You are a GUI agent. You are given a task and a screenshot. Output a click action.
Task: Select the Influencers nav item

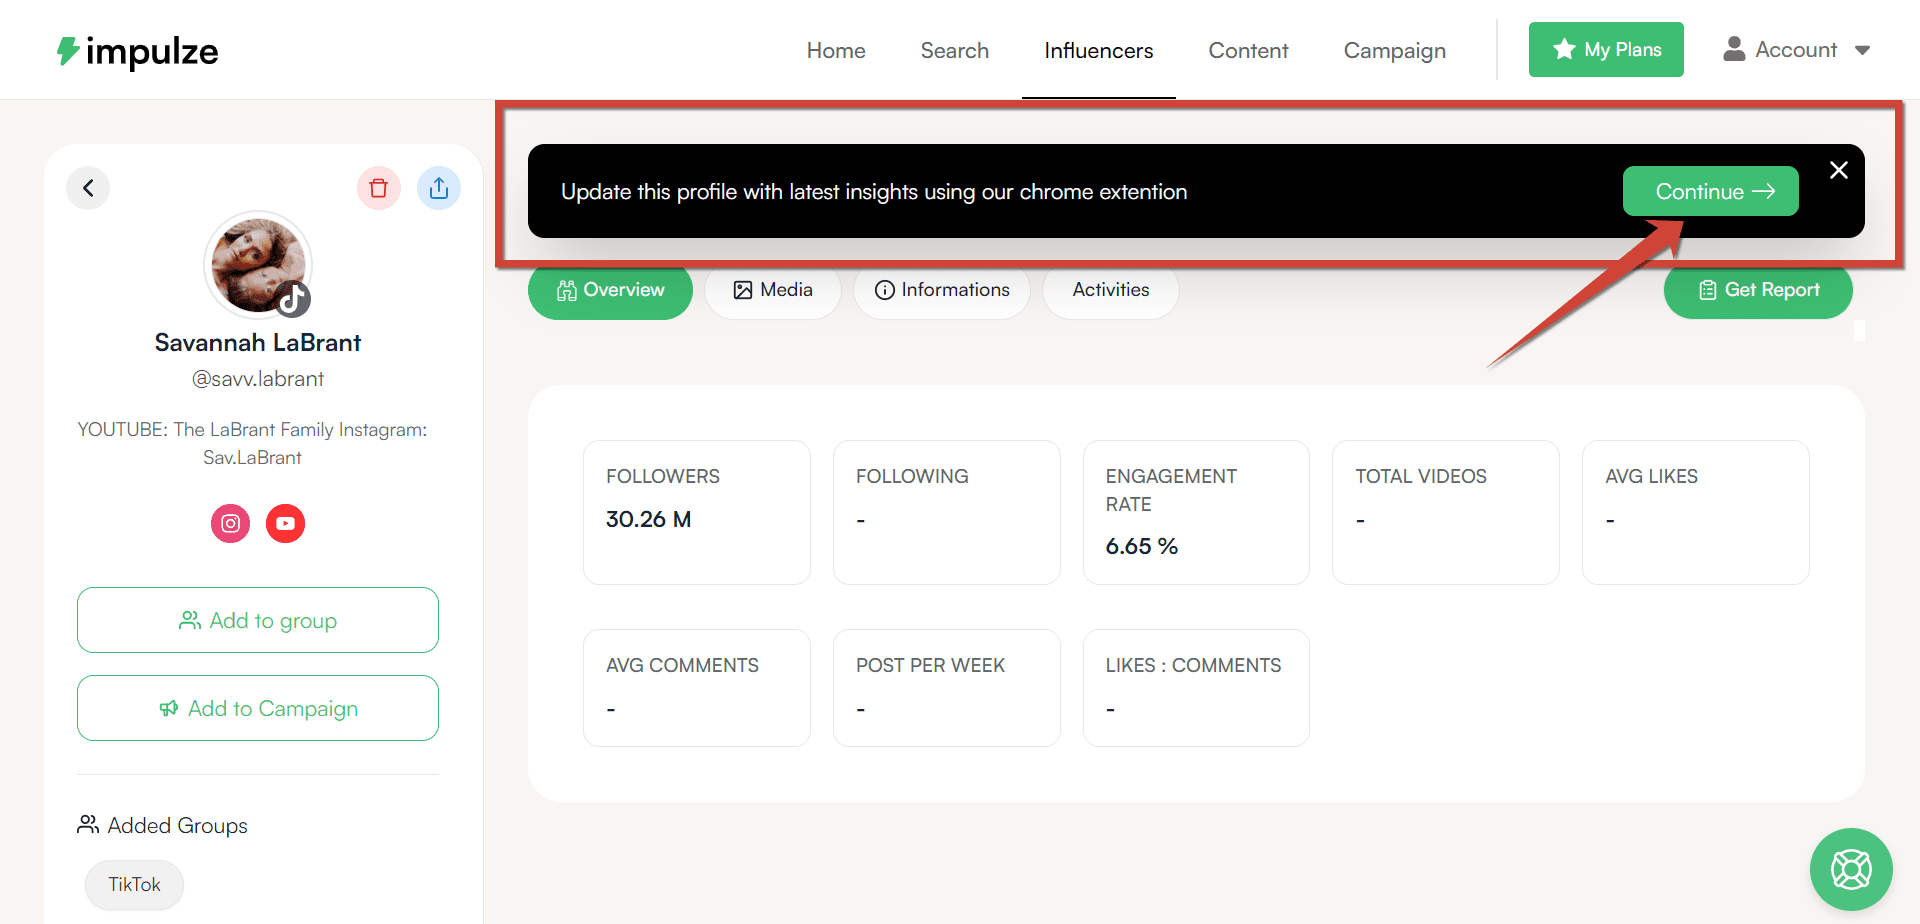tap(1099, 50)
